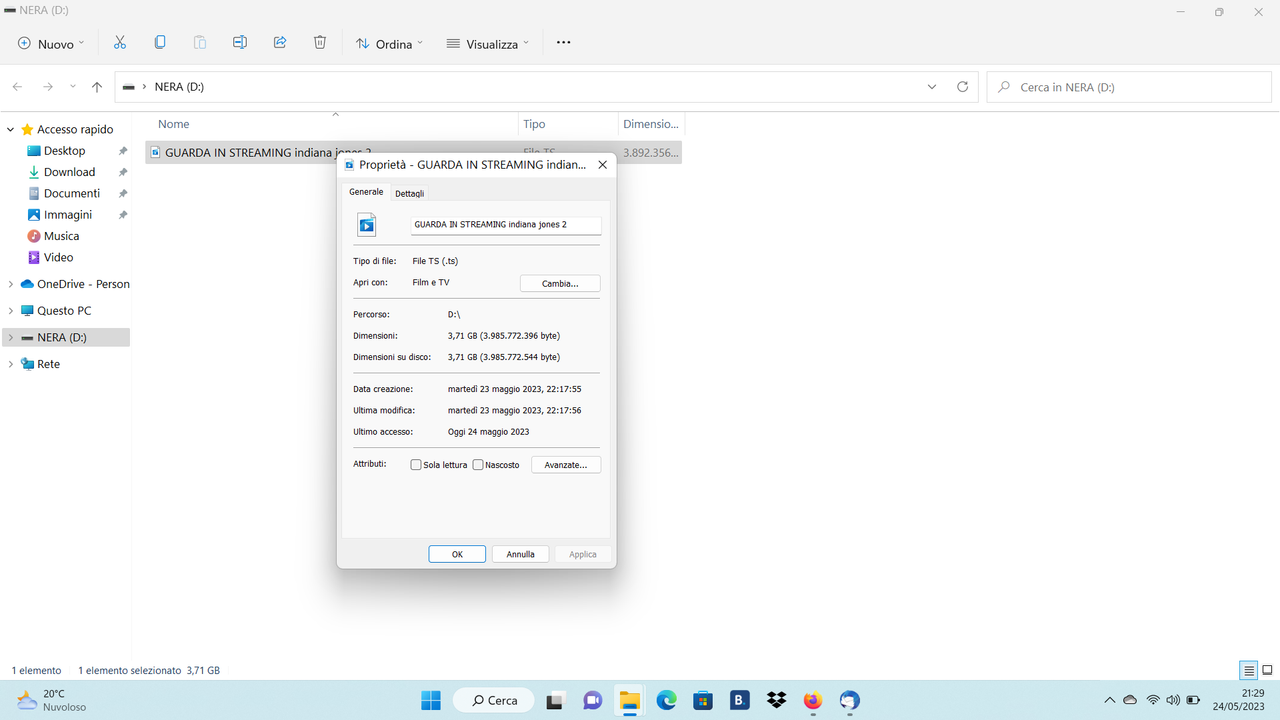Open the Windows Start menu

[x=431, y=700]
